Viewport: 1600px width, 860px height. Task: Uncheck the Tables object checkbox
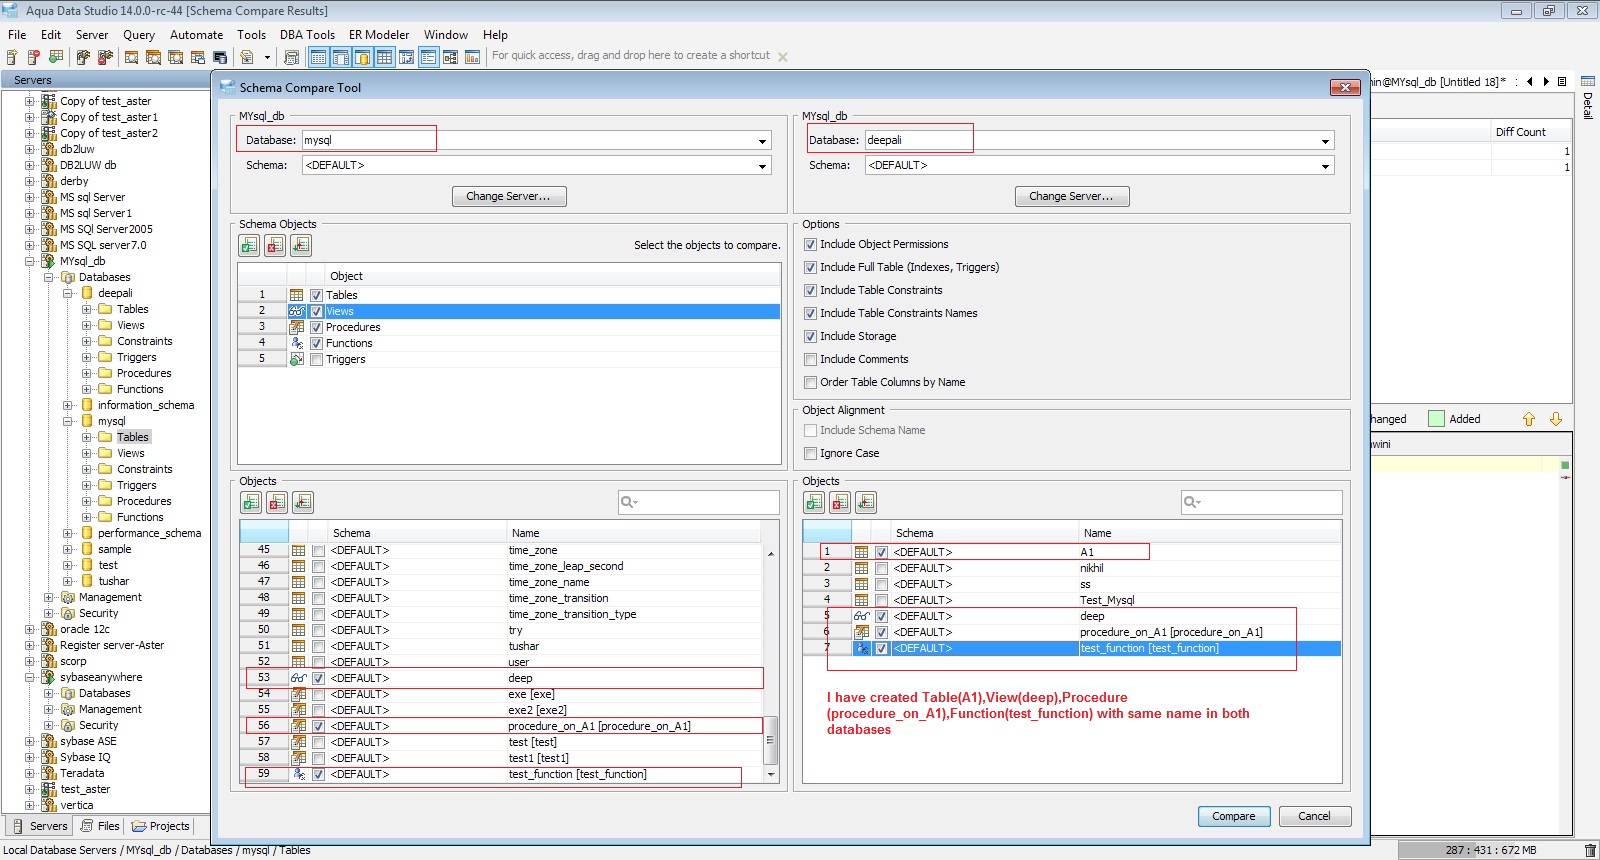click(316, 295)
